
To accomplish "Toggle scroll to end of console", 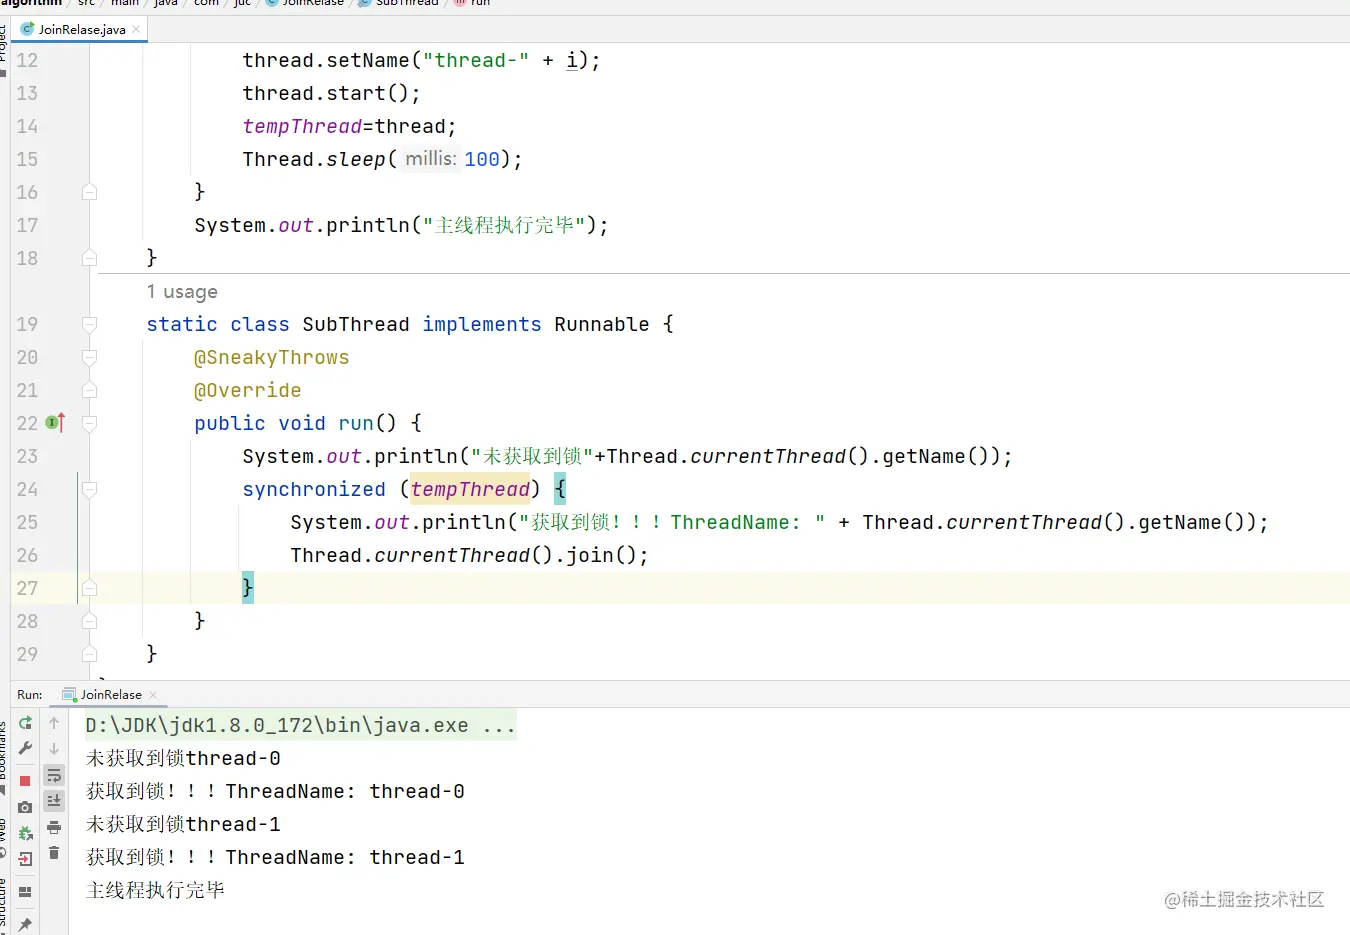I will (x=54, y=801).
